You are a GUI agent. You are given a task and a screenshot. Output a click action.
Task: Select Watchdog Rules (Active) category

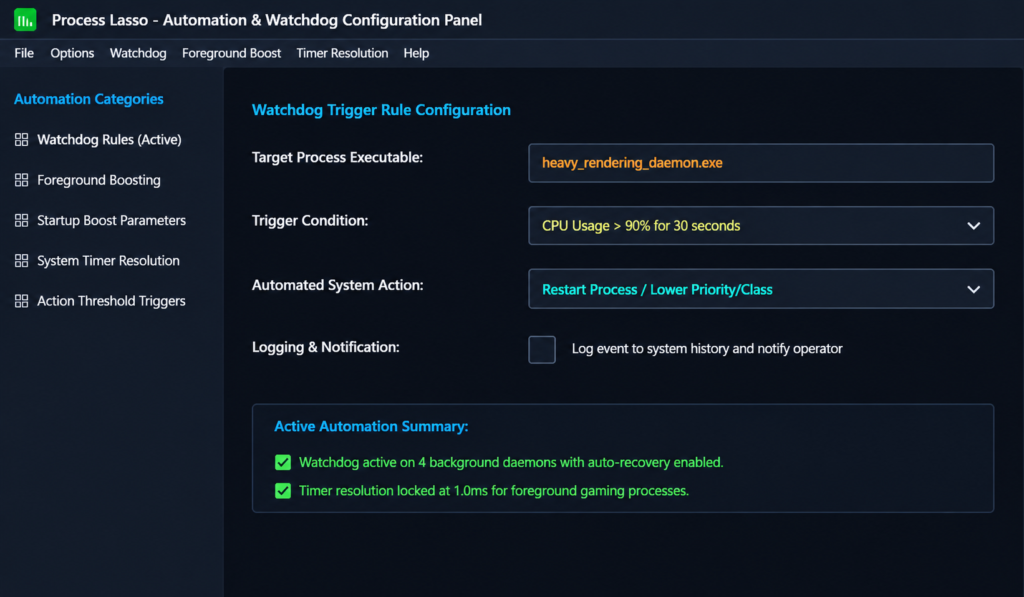click(x=109, y=139)
